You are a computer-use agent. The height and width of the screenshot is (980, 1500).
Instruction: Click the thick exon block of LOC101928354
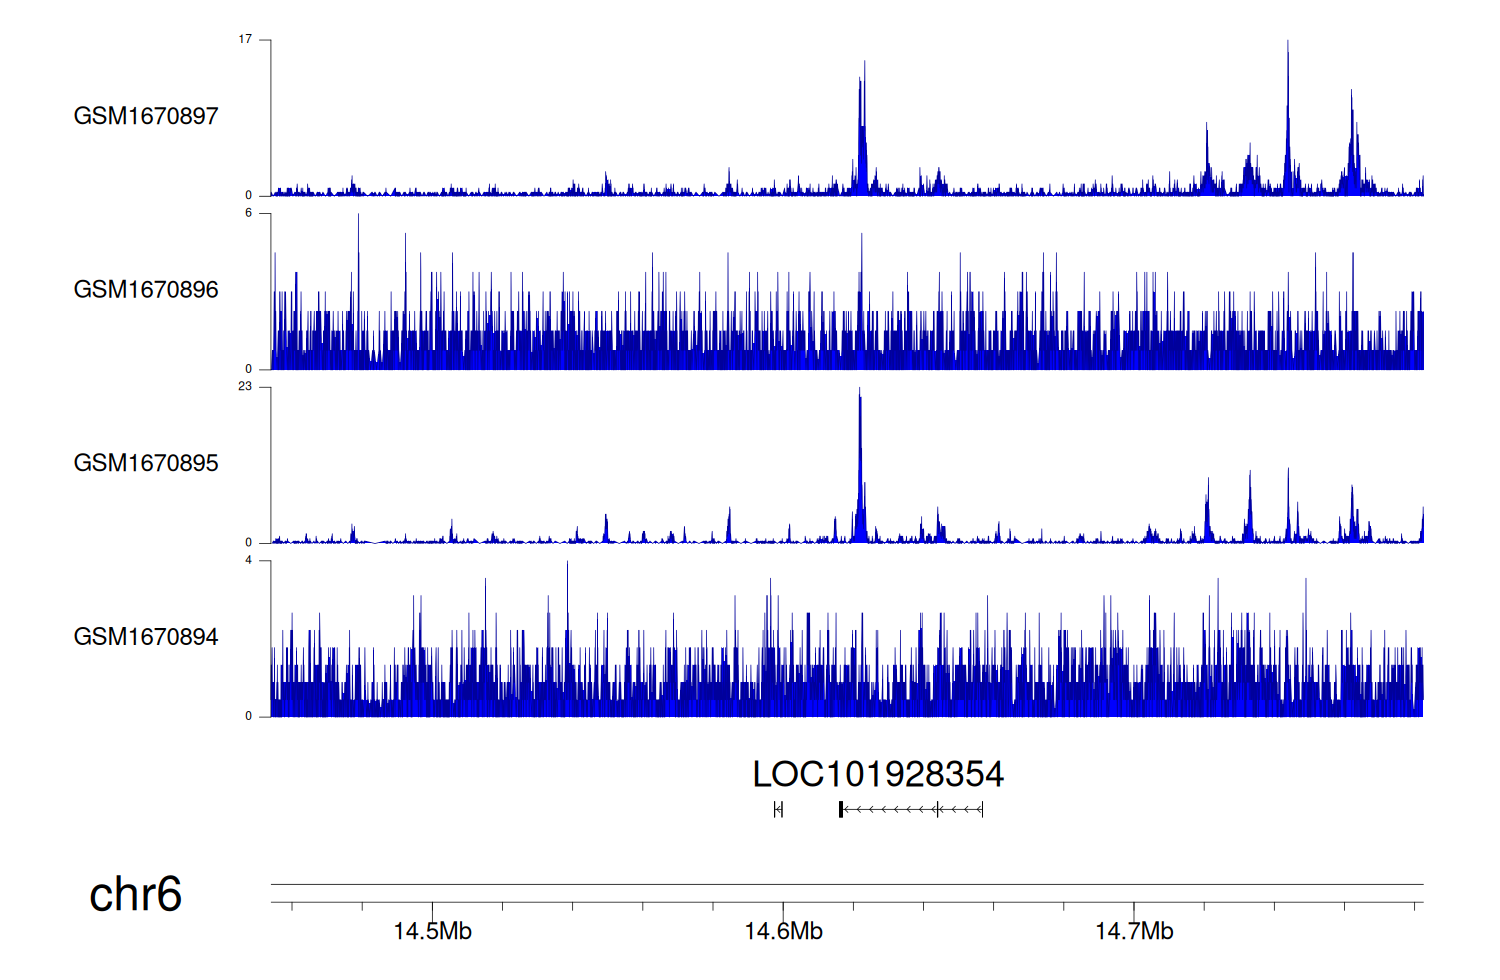(841, 809)
